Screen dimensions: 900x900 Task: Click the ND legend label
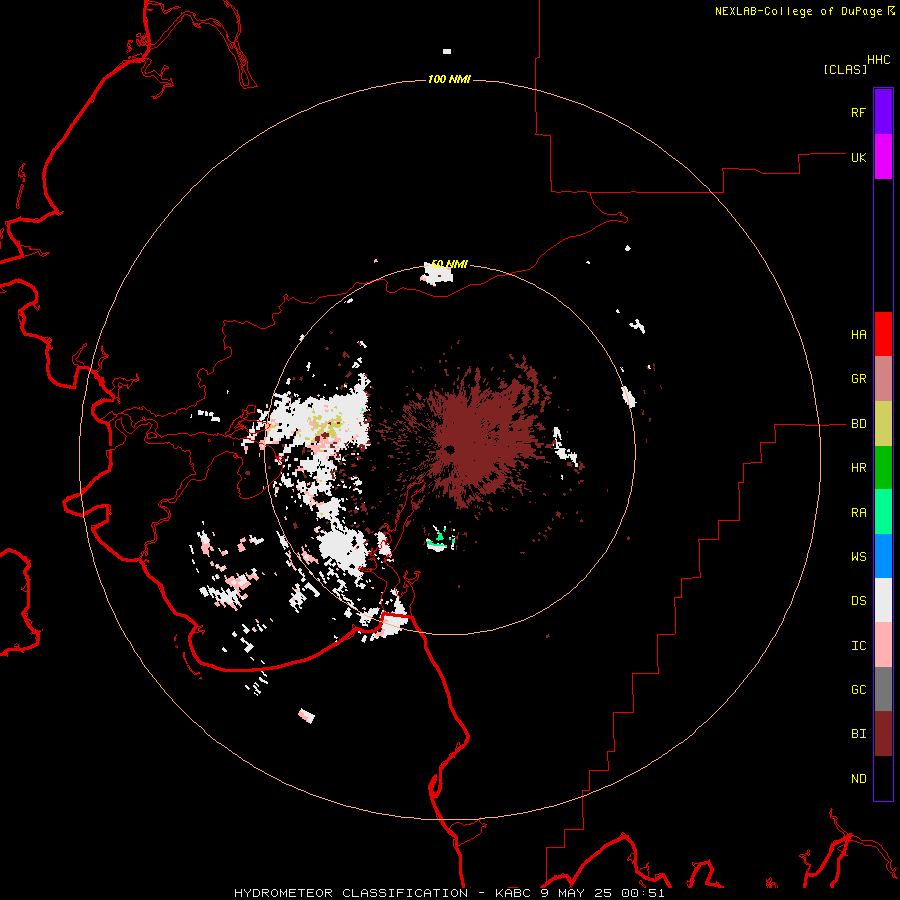tap(858, 779)
